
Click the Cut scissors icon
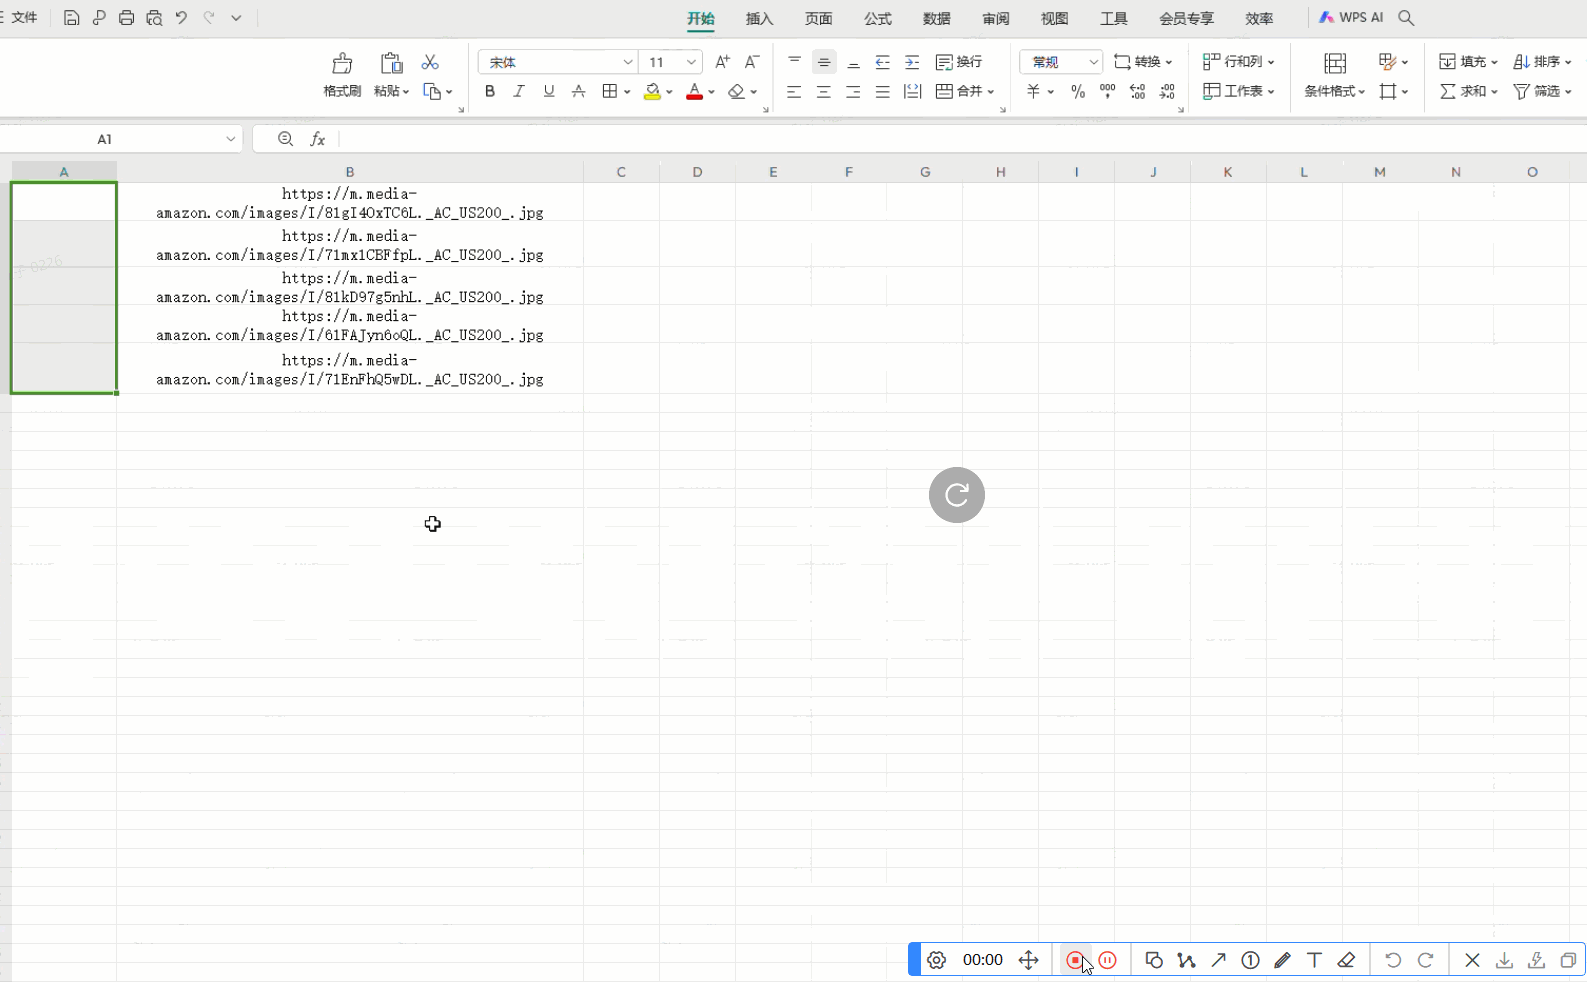point(430,62)
